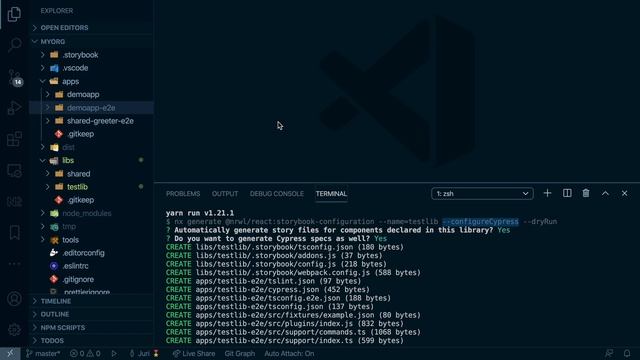This screenshot has height=360, width=640.
Task: Kill the terminal with trash icon
Action: click(x=586, y=193)
